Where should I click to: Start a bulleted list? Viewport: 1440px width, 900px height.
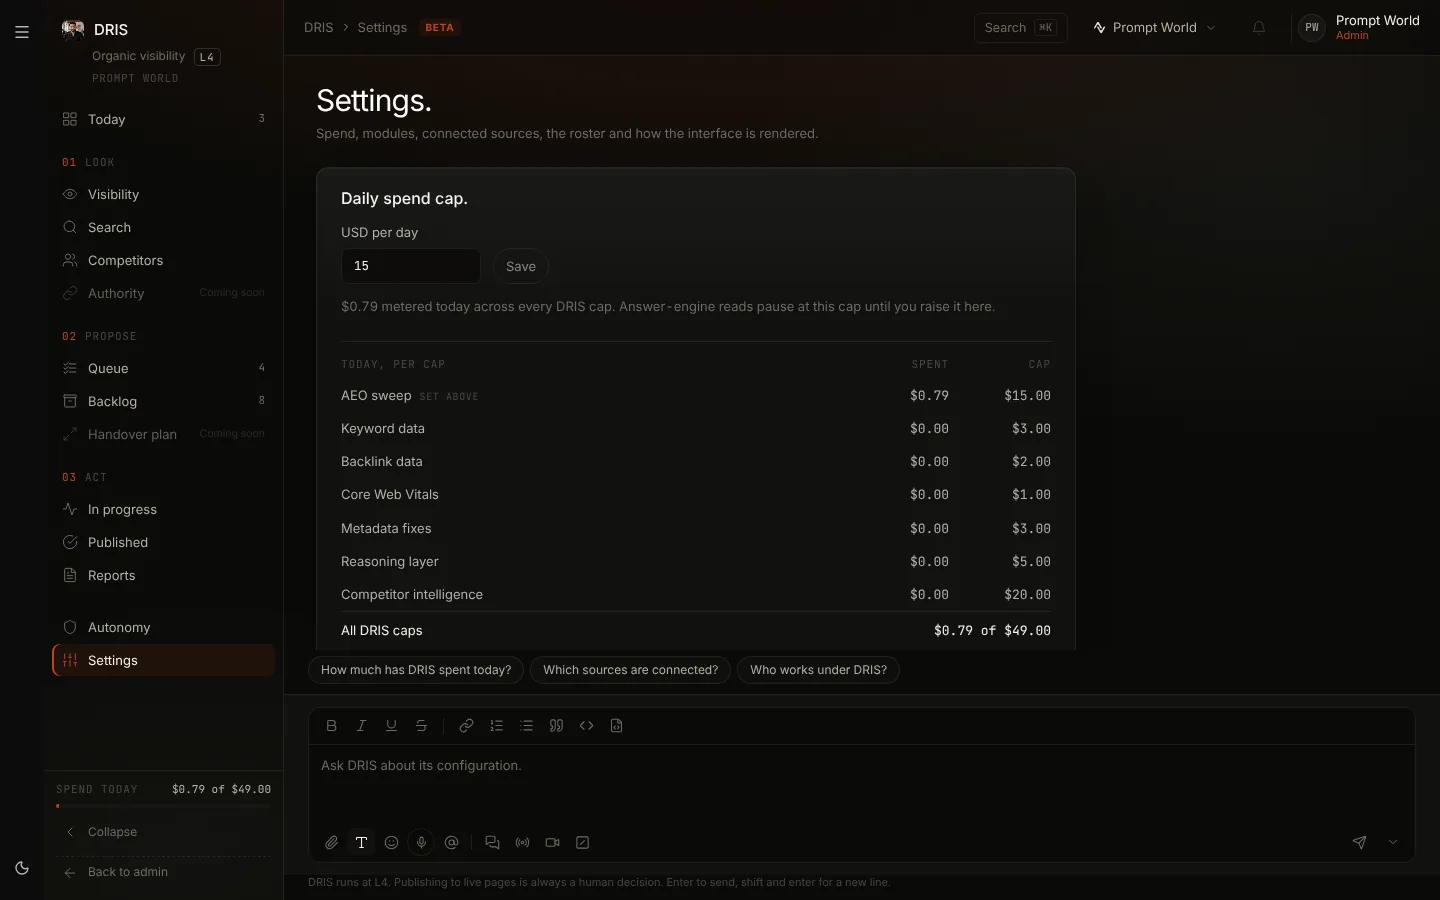[x=526, y=726]
